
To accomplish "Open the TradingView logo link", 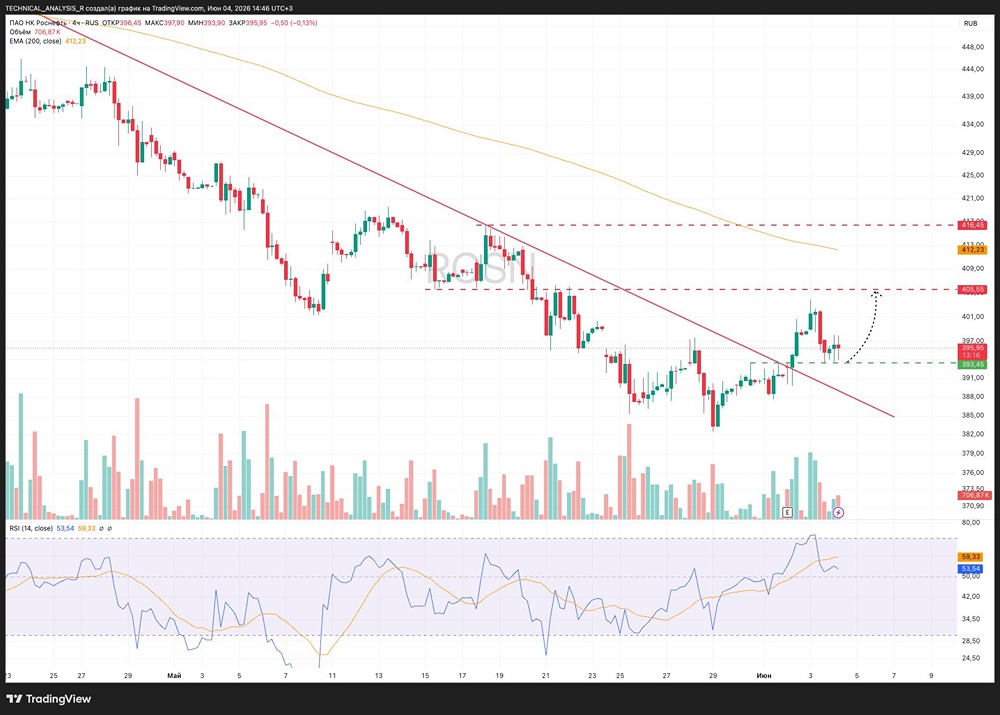I will tap(48, 699).
